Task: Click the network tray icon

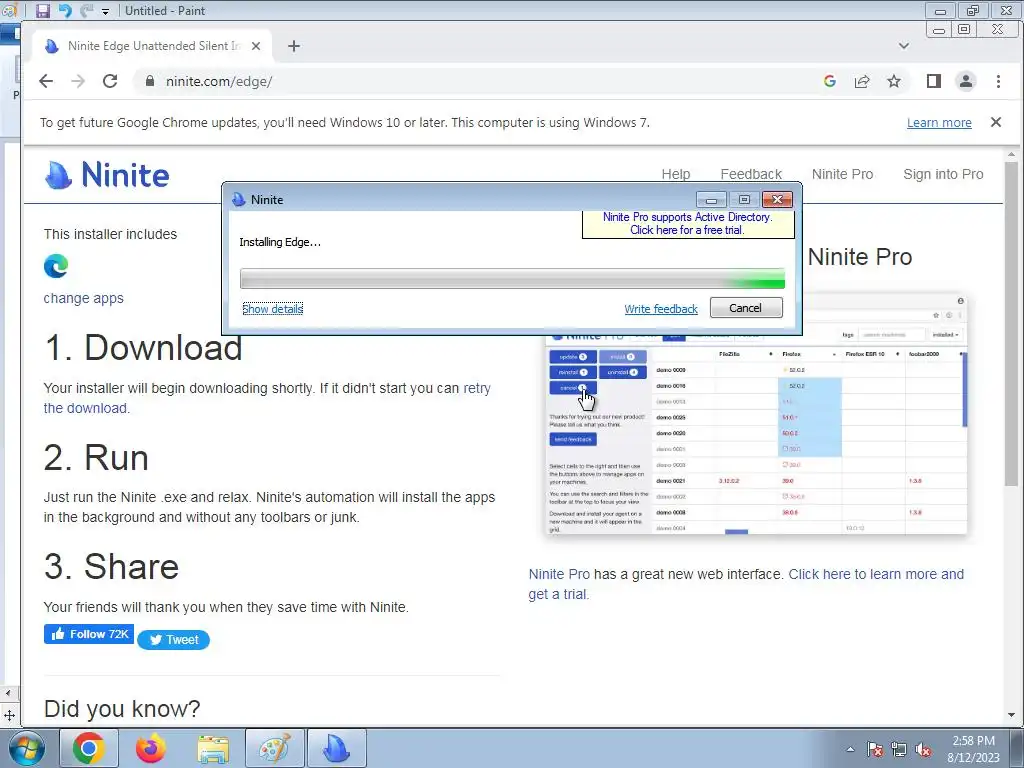Action: click(899, 749)
